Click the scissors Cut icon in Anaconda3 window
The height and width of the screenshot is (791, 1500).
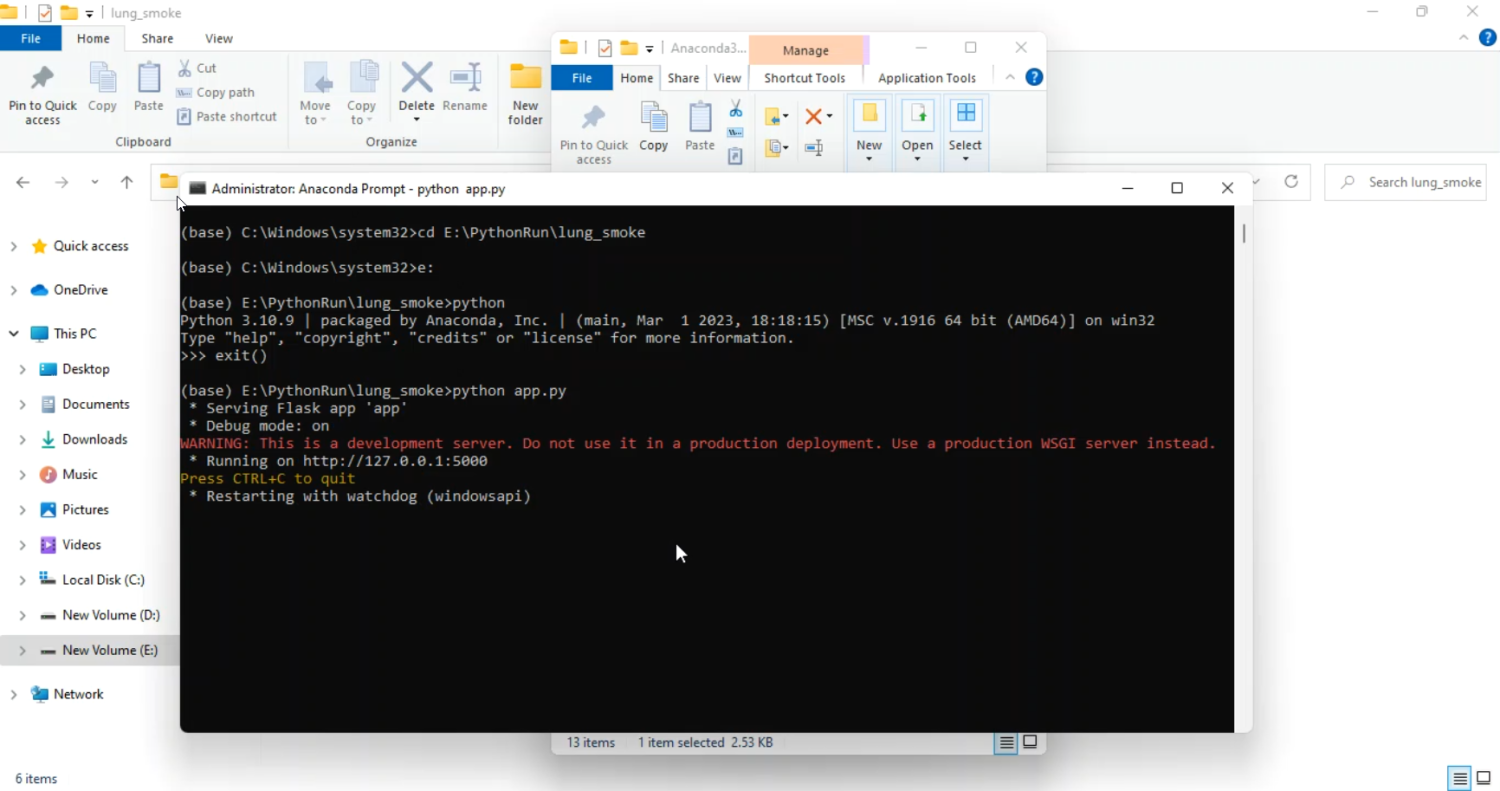point(736,109)
